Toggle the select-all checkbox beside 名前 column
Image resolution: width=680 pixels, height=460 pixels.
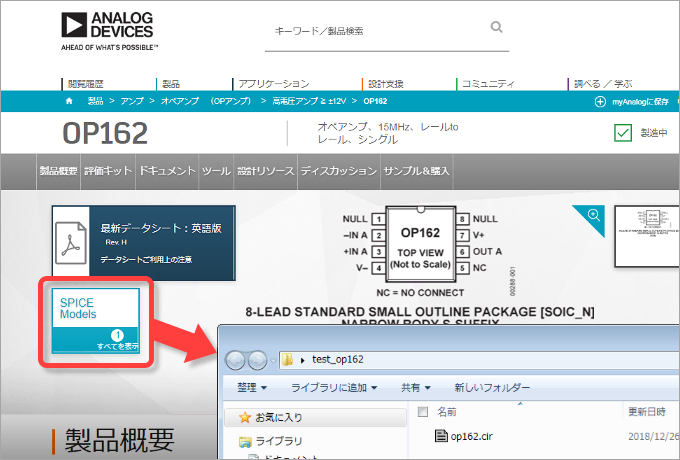tap(422, 411)
